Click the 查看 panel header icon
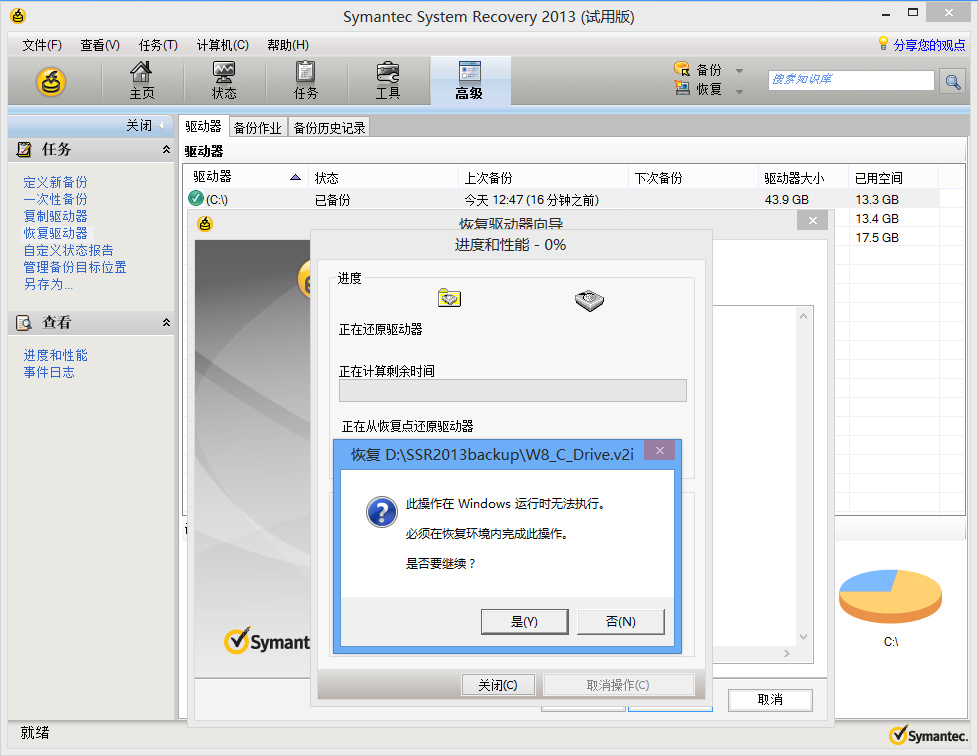Image resolution: width=978 pixels, height=756 pixels. point(24,322)
